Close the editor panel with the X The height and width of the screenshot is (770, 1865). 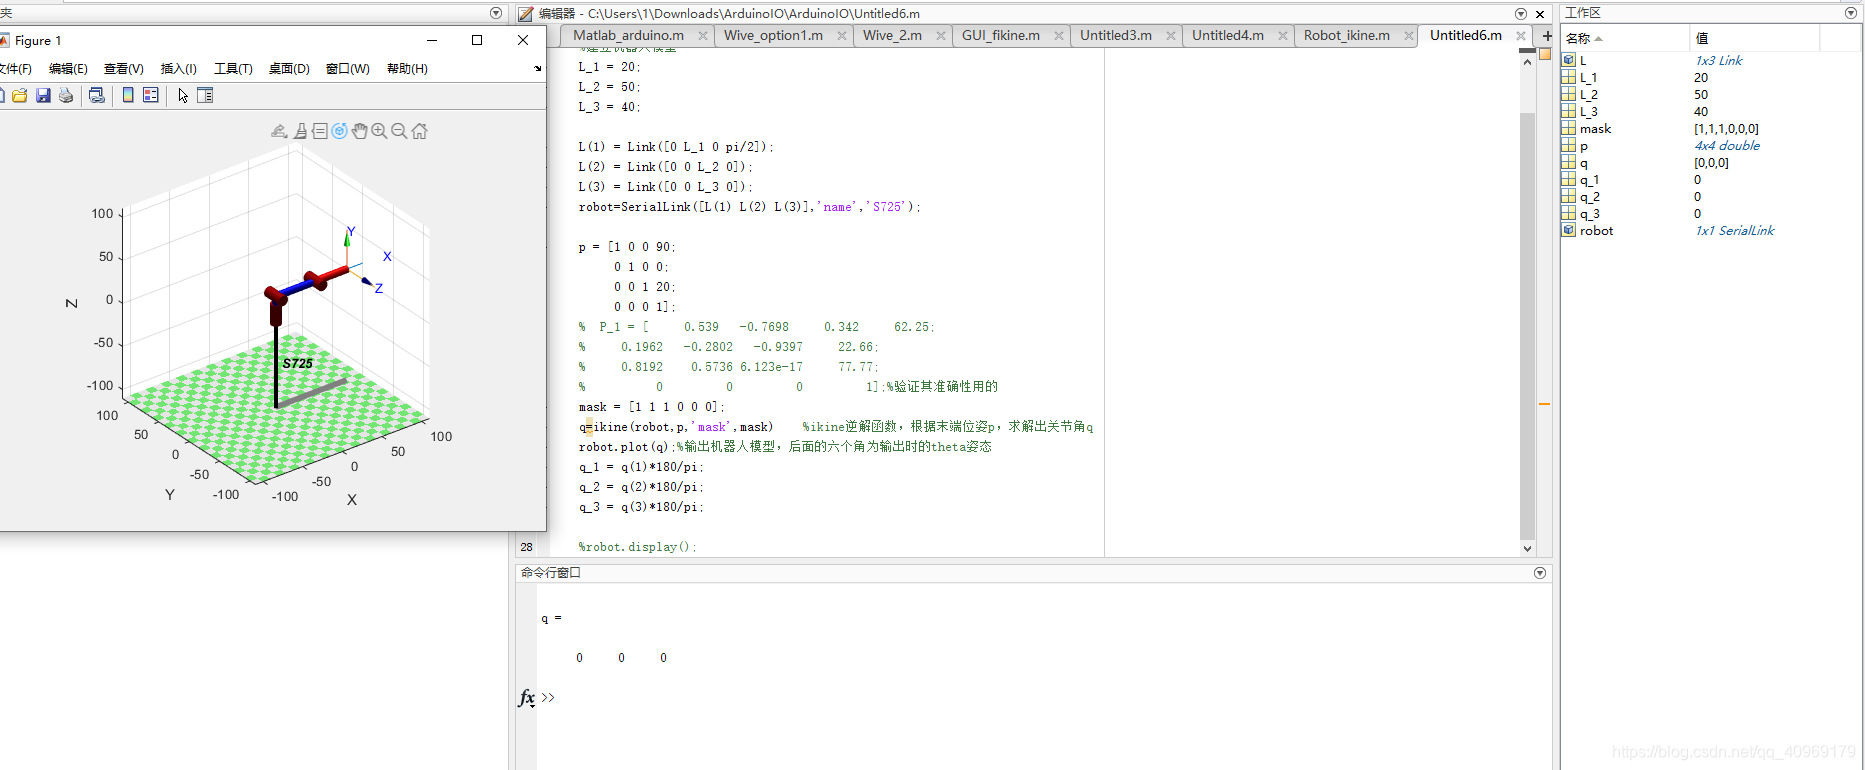point(1540,14)
